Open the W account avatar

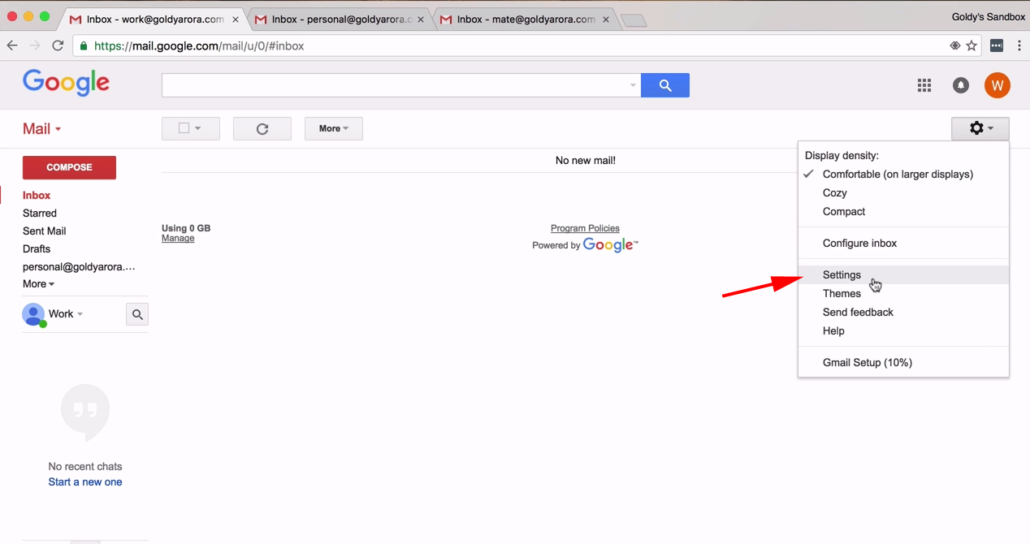997,85
